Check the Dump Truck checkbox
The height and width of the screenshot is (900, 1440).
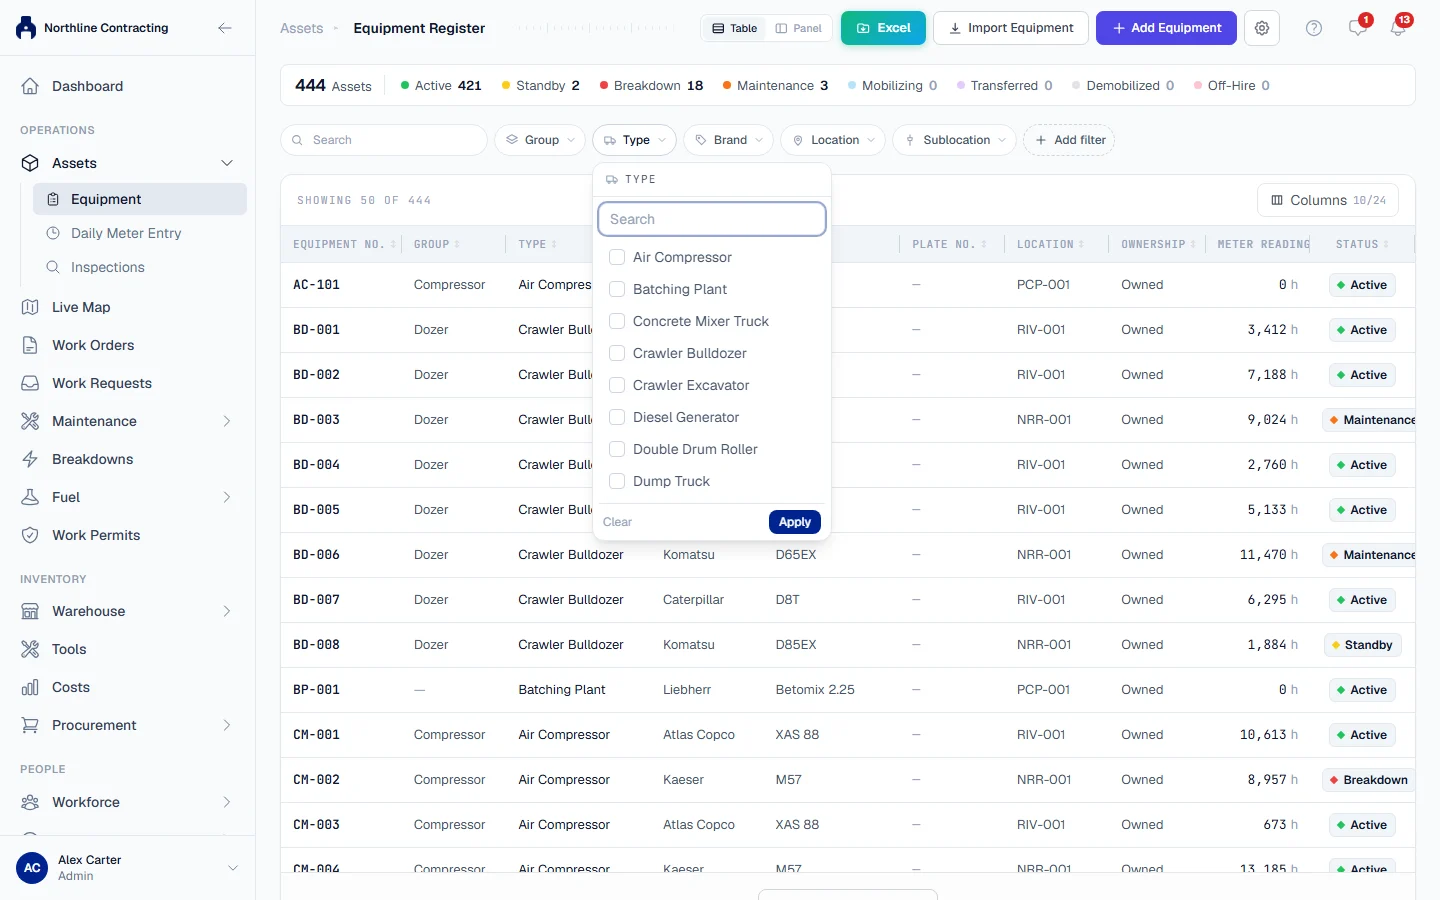[617, 481]
